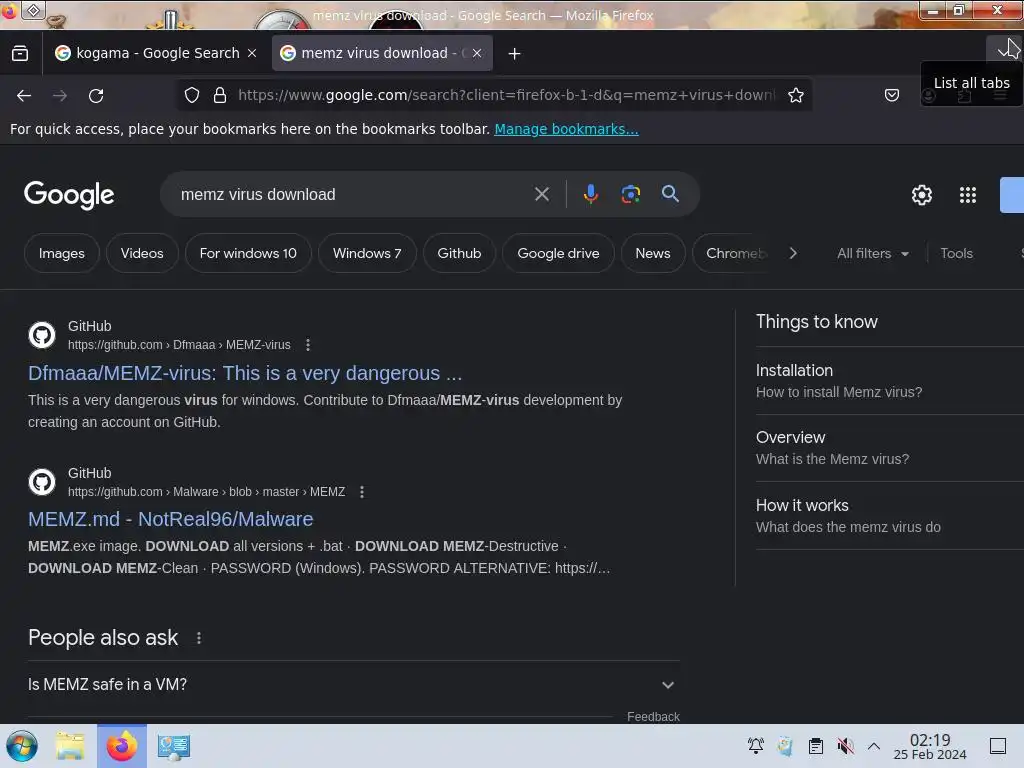1024x768 pixels.
Task: Open Google apps grid
Action: pyautogui.click(x=968, y=195)
